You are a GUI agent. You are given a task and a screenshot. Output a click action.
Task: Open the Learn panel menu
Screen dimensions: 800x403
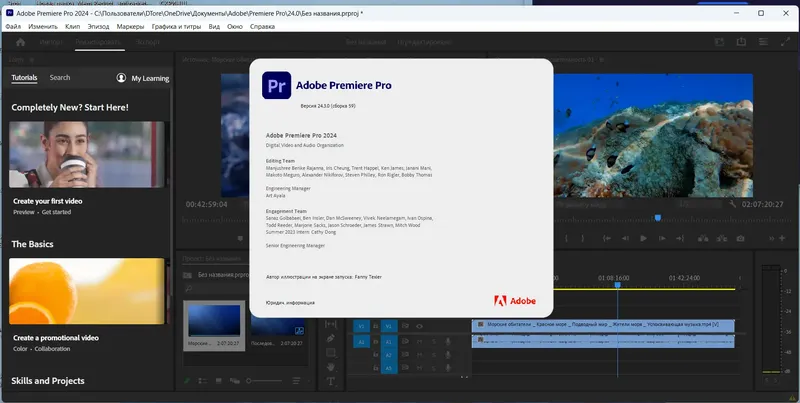click(x=32, y=60)
